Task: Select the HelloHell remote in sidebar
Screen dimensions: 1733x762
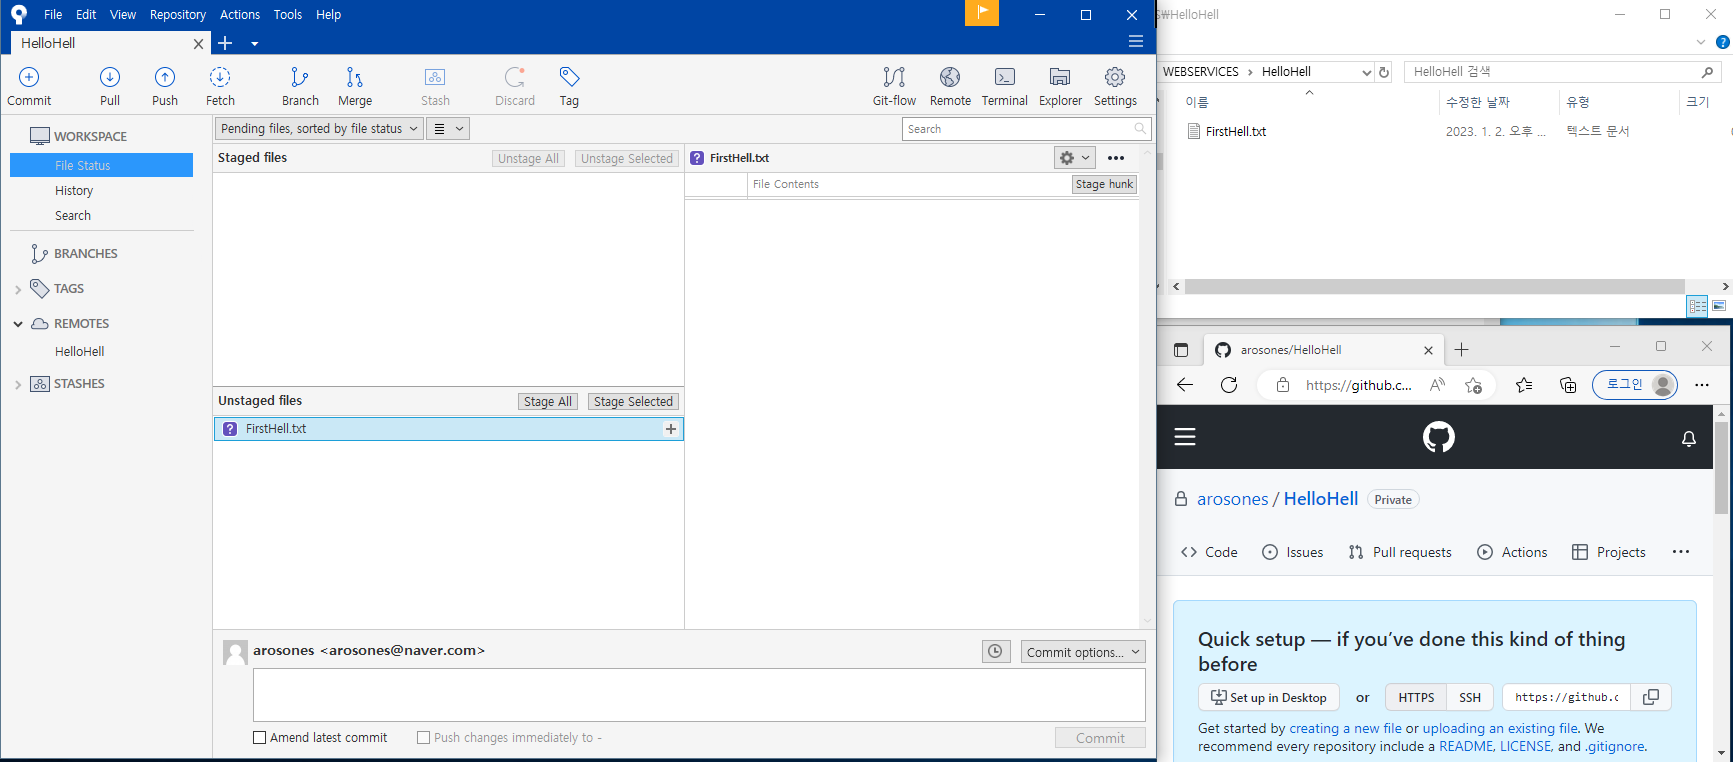Action: click(80, 352)
